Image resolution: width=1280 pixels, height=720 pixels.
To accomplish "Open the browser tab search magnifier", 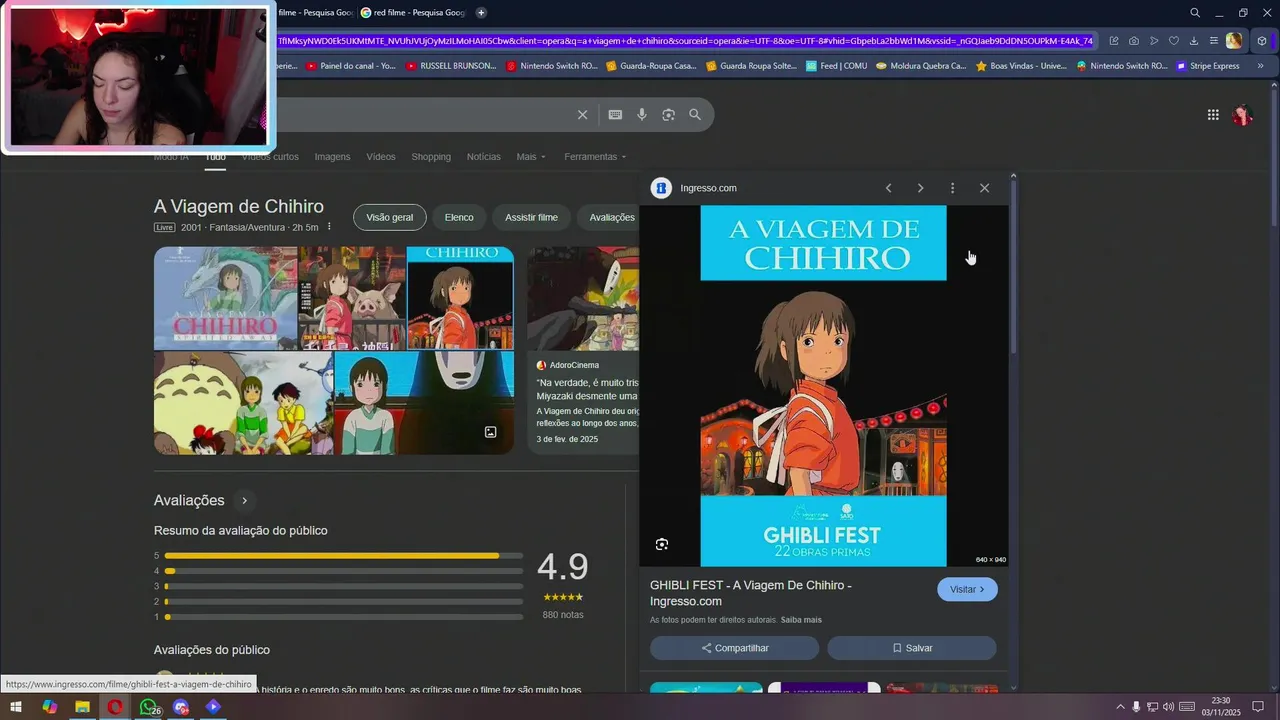I will coord(1195,13).
